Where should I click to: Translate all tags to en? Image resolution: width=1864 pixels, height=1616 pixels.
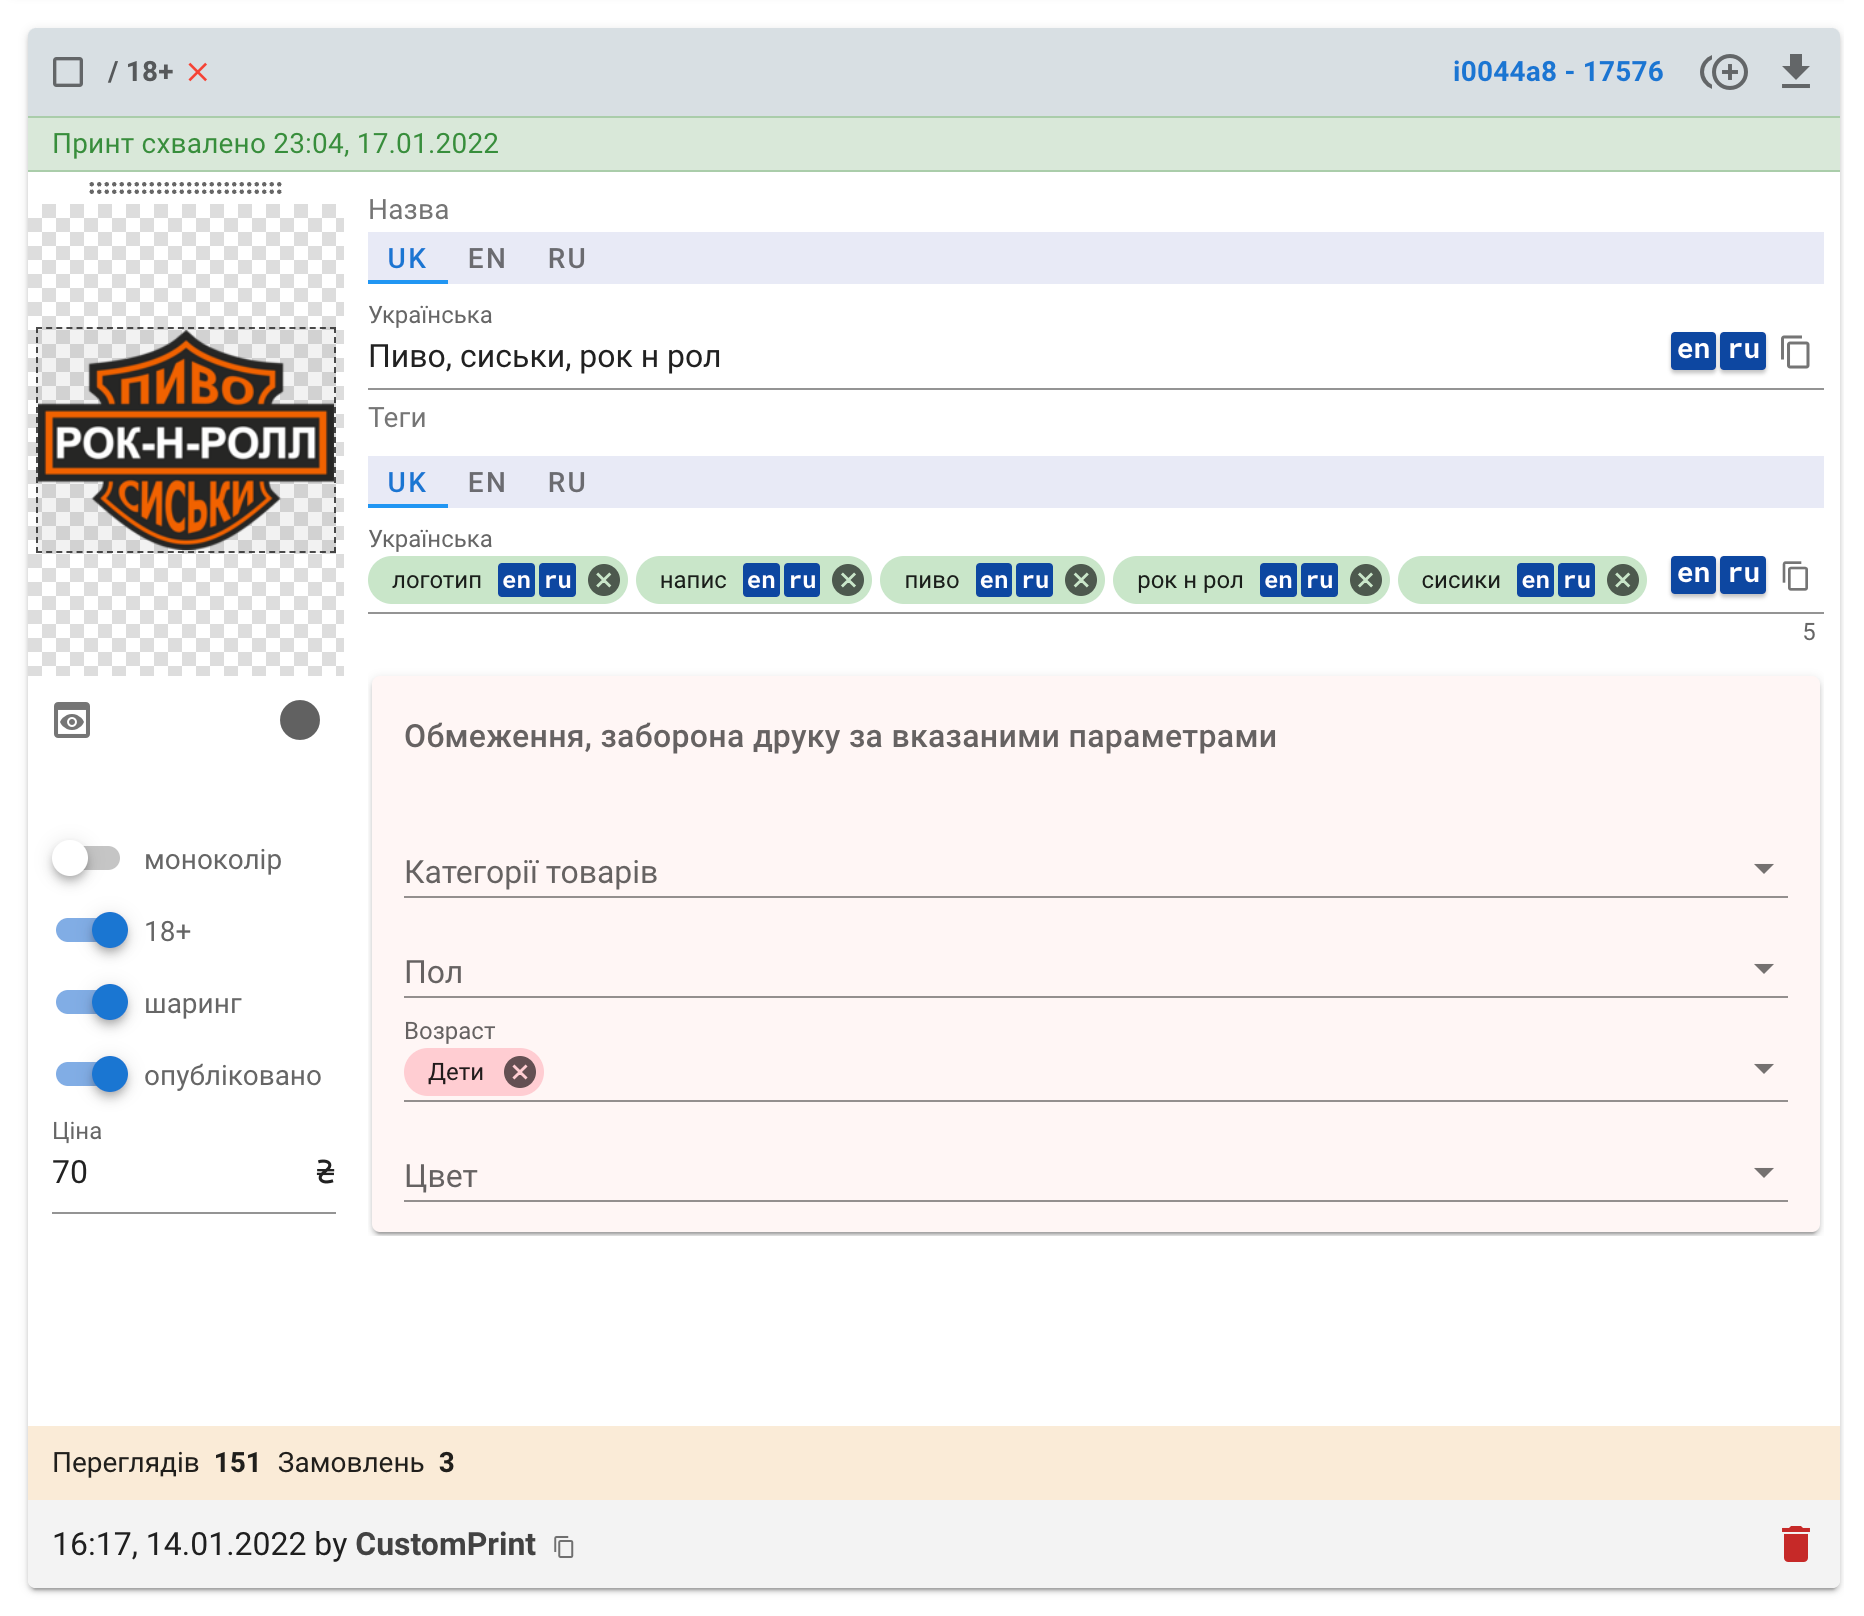(1693, 575)
